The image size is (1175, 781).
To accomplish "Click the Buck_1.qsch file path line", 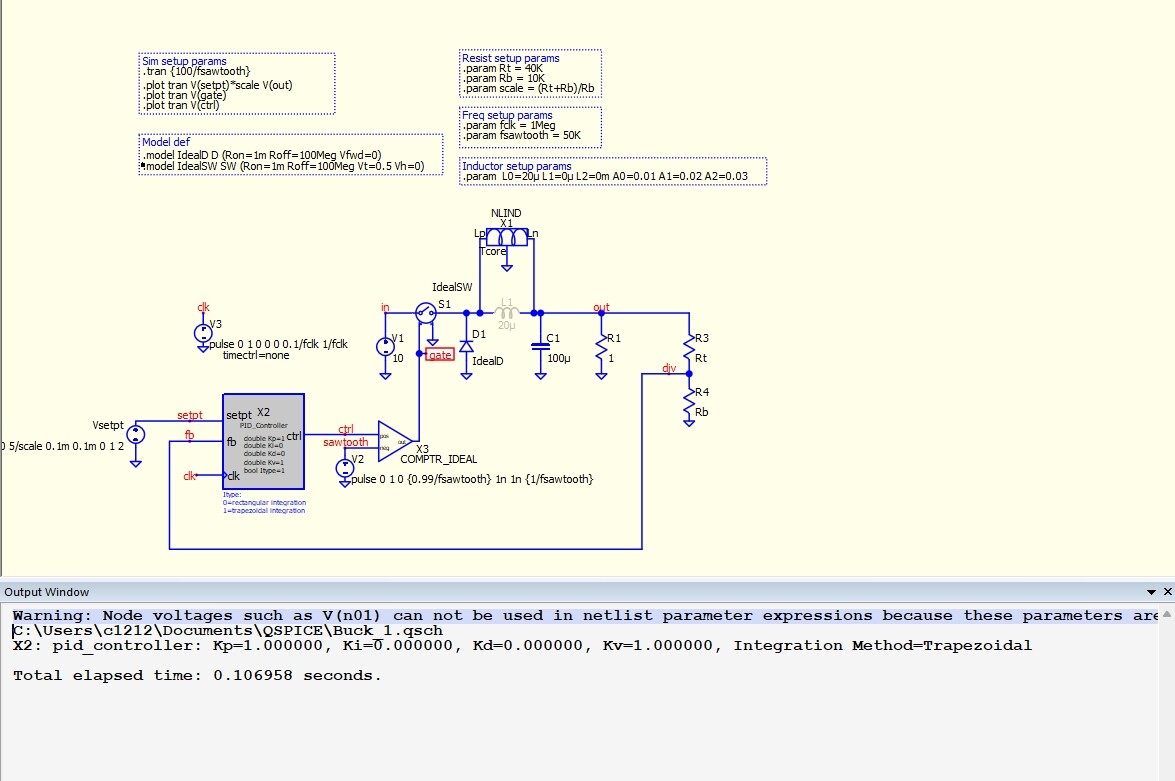I will point(228,630).
